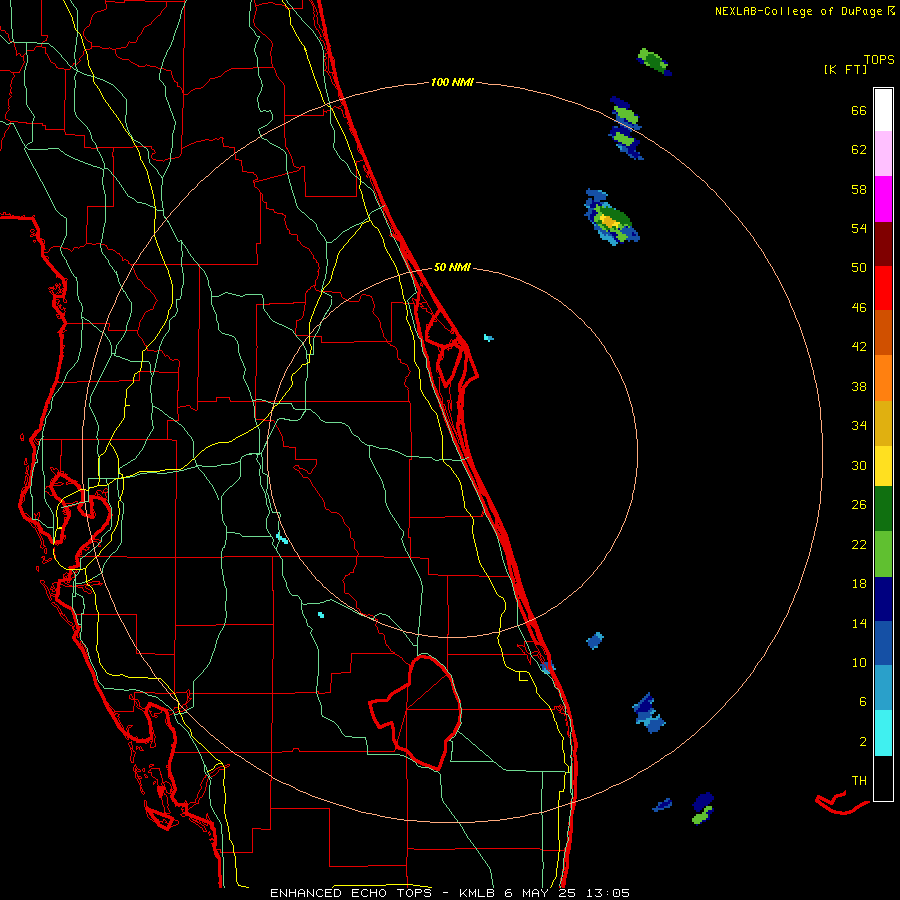Select the dark red legend swatch

pyautogui.click(x=883, y=245)
